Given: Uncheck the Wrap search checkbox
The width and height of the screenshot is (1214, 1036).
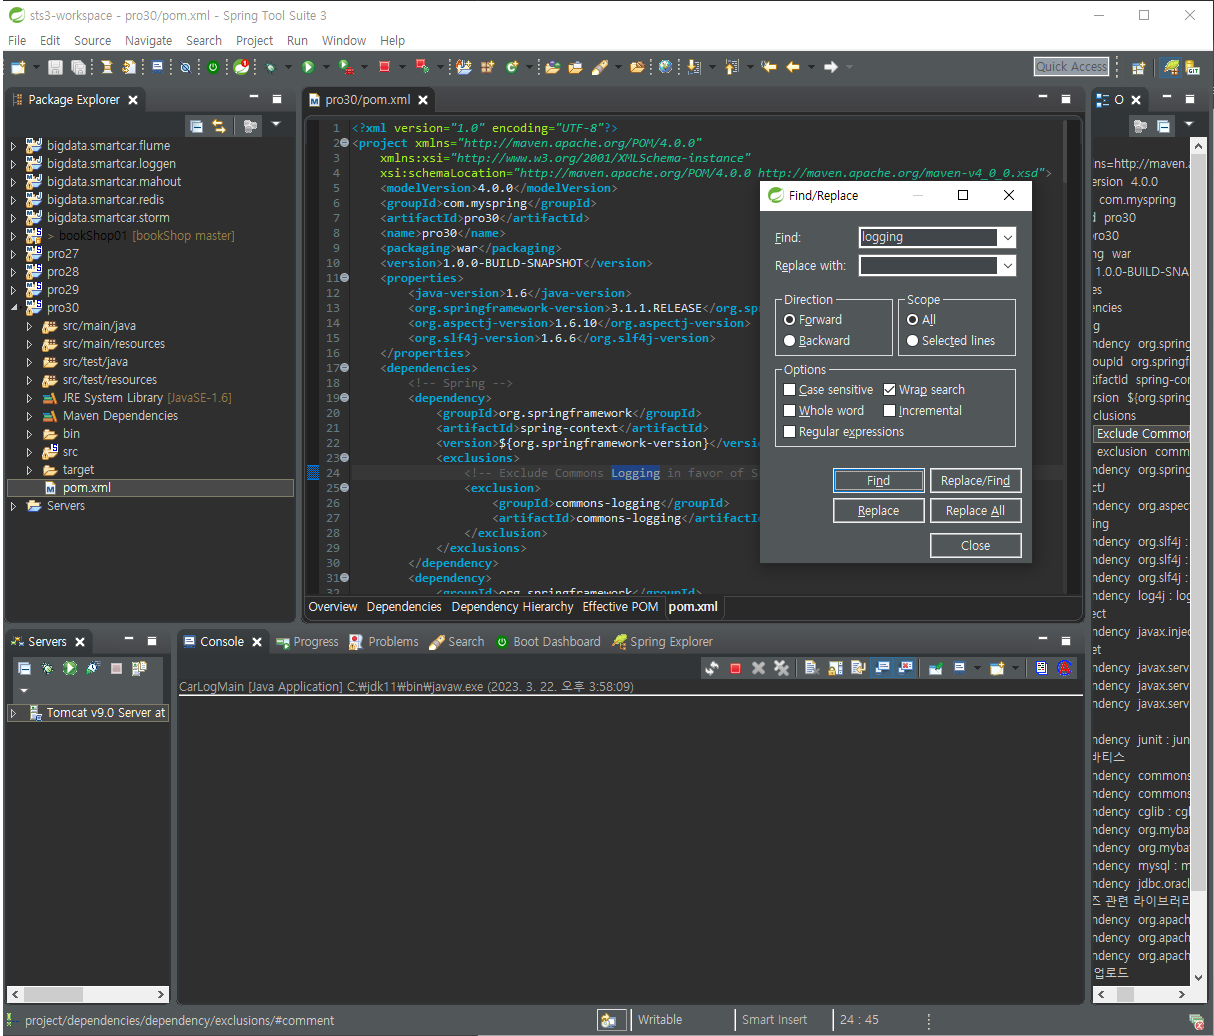Looking at the screenshot, I should [x=890, y=390].
